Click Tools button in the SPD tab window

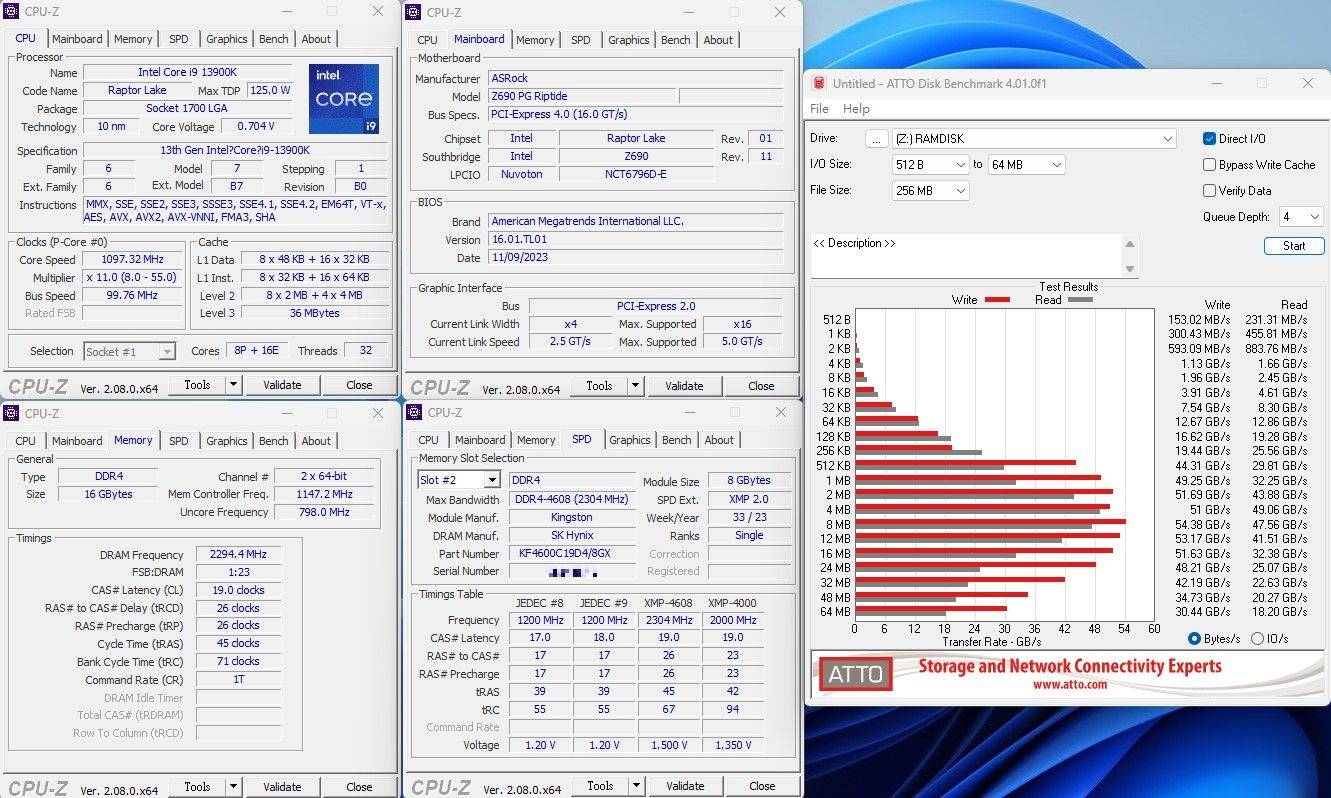[600, 786]
